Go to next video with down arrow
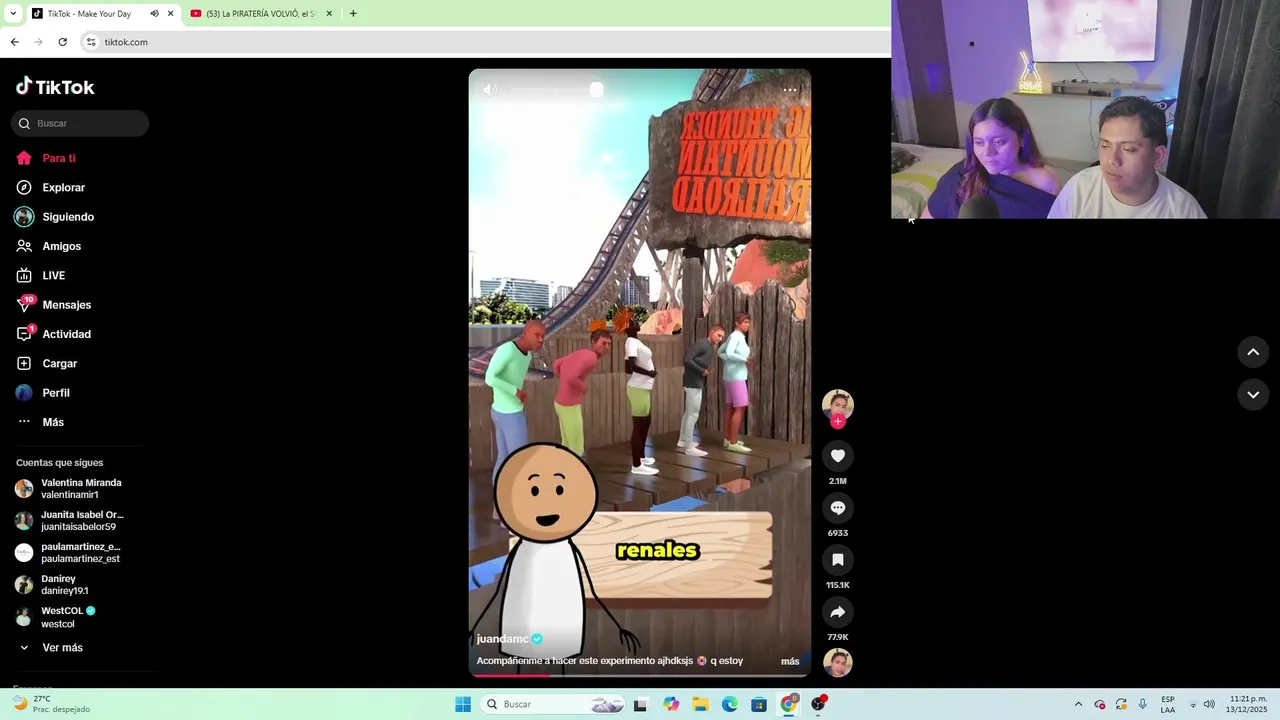This screenshot has width=1280, height=720. pyautogui.click(x=1253, y=395)
